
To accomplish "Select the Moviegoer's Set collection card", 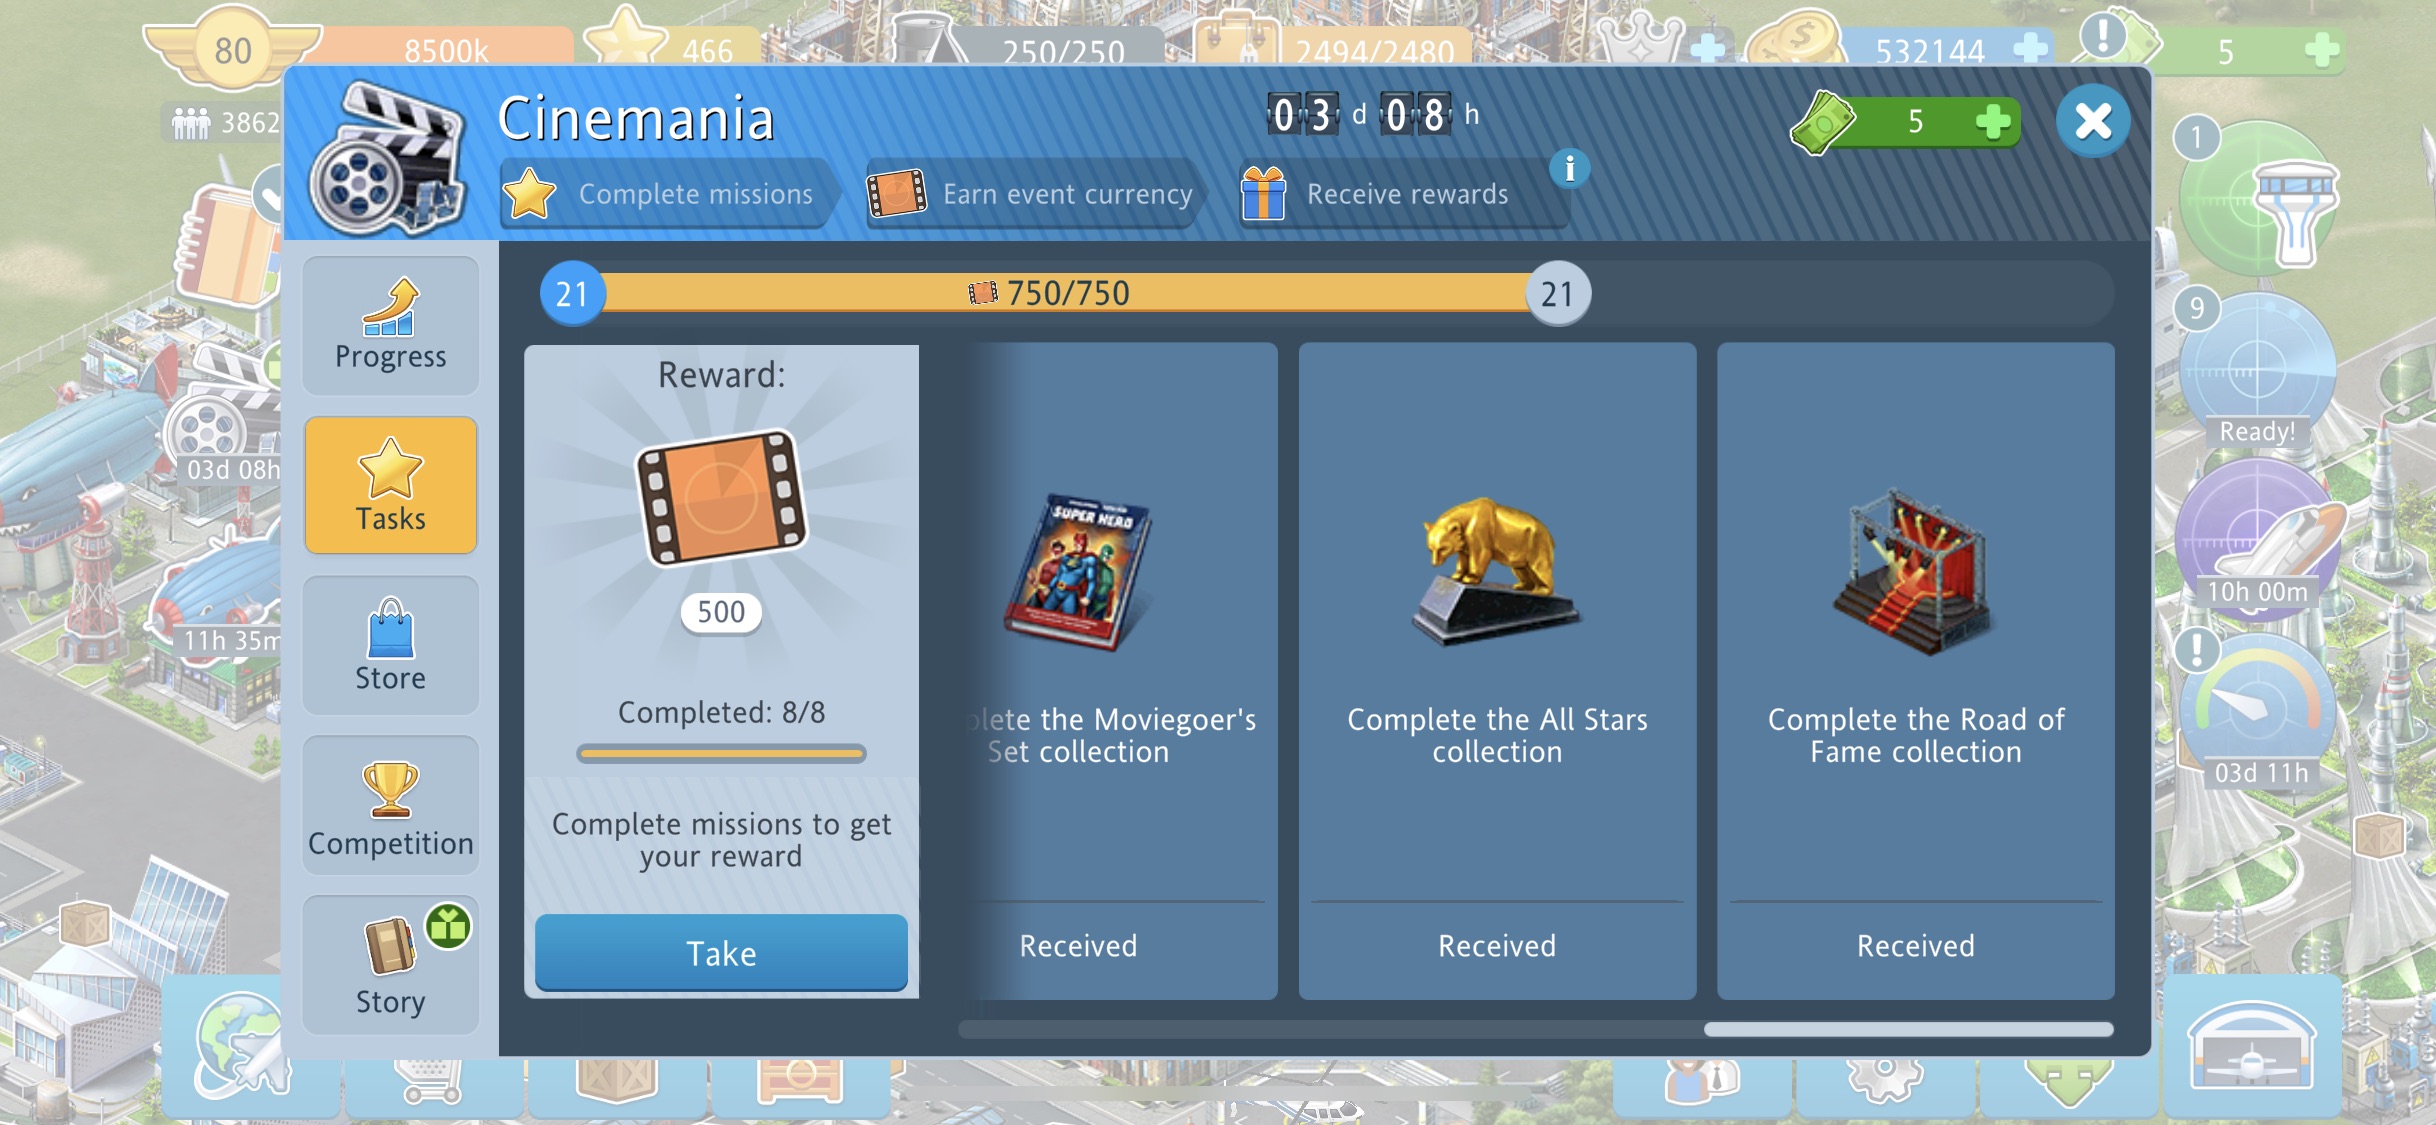I will click(1118, 671).
